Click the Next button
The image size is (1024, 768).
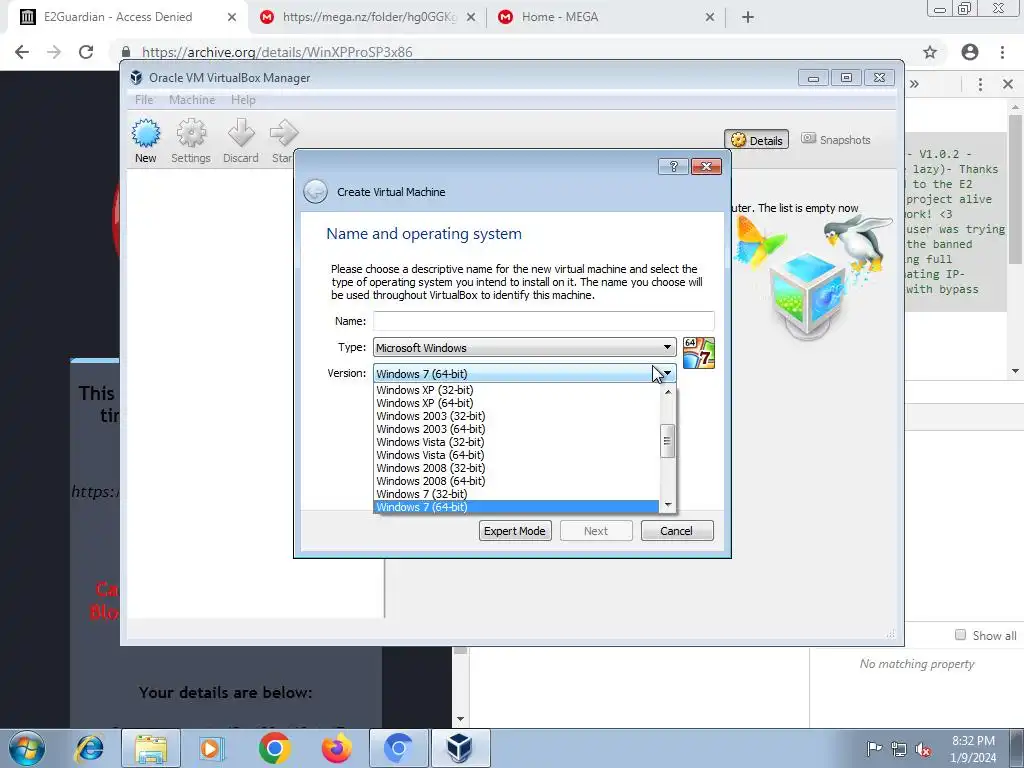596,531
